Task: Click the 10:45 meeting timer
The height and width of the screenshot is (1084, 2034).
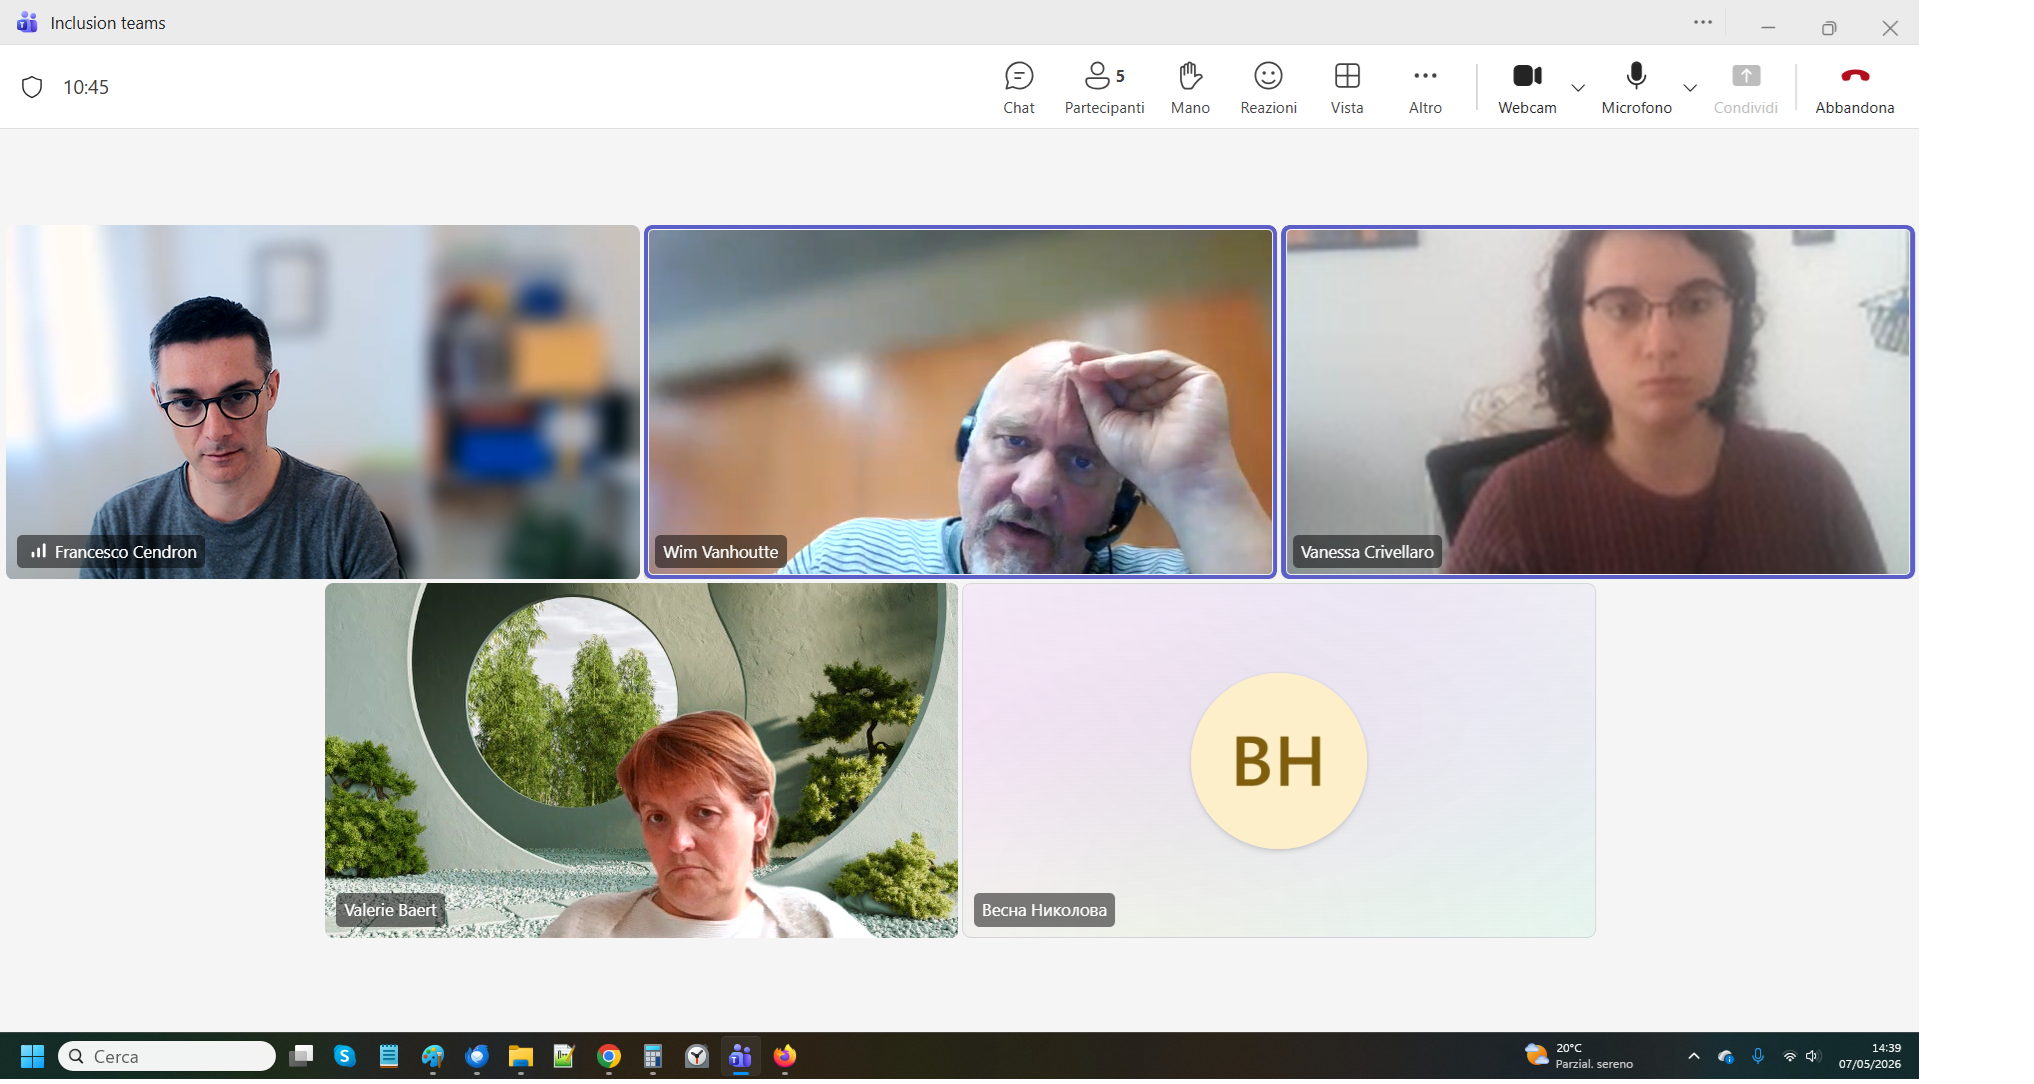Action: coord(86,87)
